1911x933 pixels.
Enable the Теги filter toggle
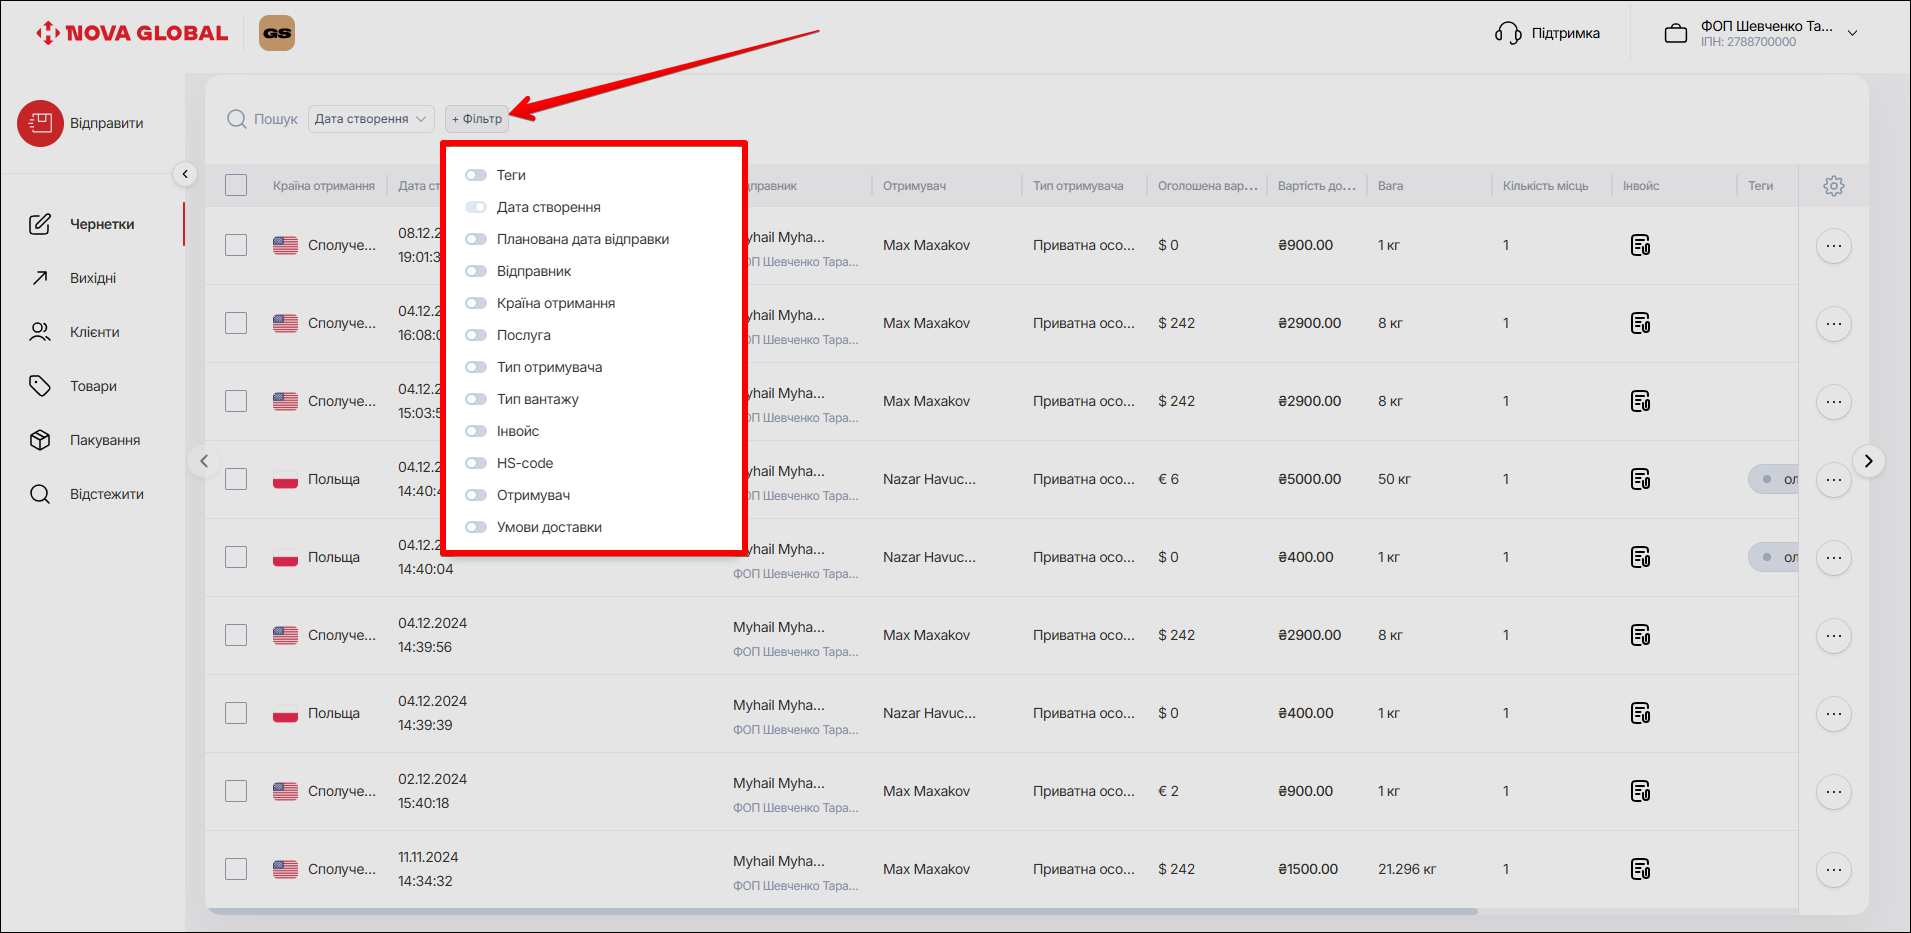coord(476,175)
